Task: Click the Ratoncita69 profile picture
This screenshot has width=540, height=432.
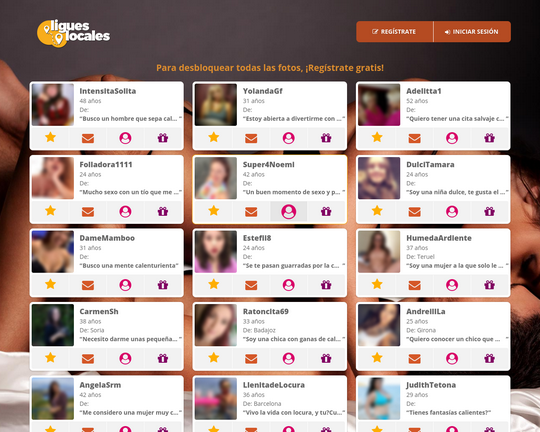Action: coord(216,325)
